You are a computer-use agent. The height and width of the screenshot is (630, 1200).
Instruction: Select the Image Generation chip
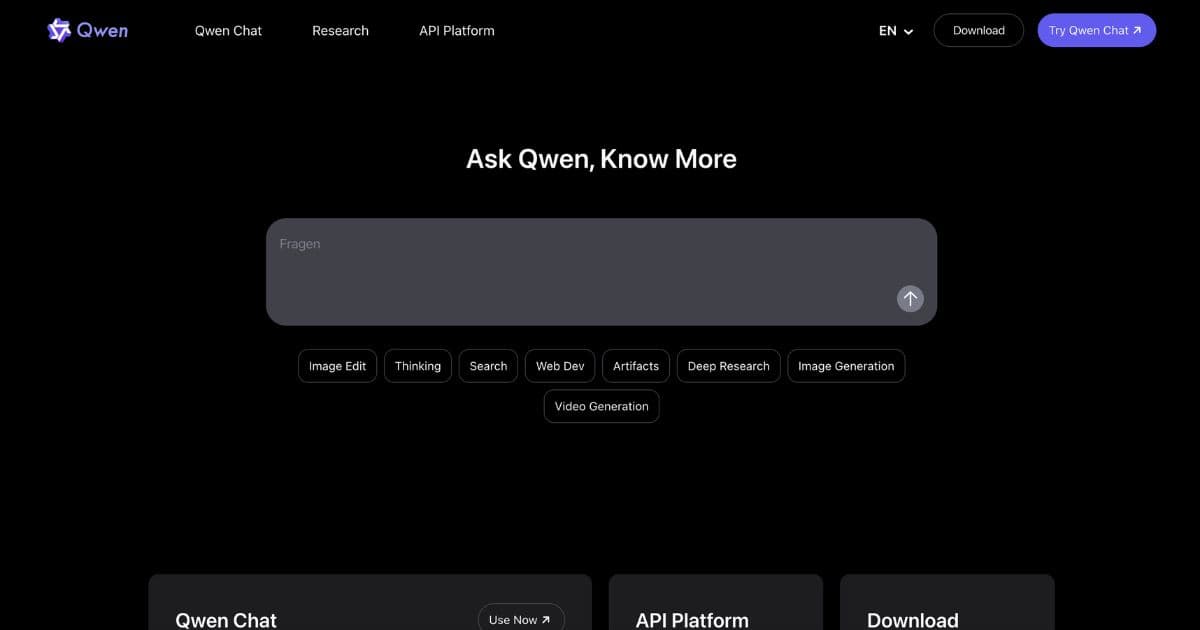point(846,366)
